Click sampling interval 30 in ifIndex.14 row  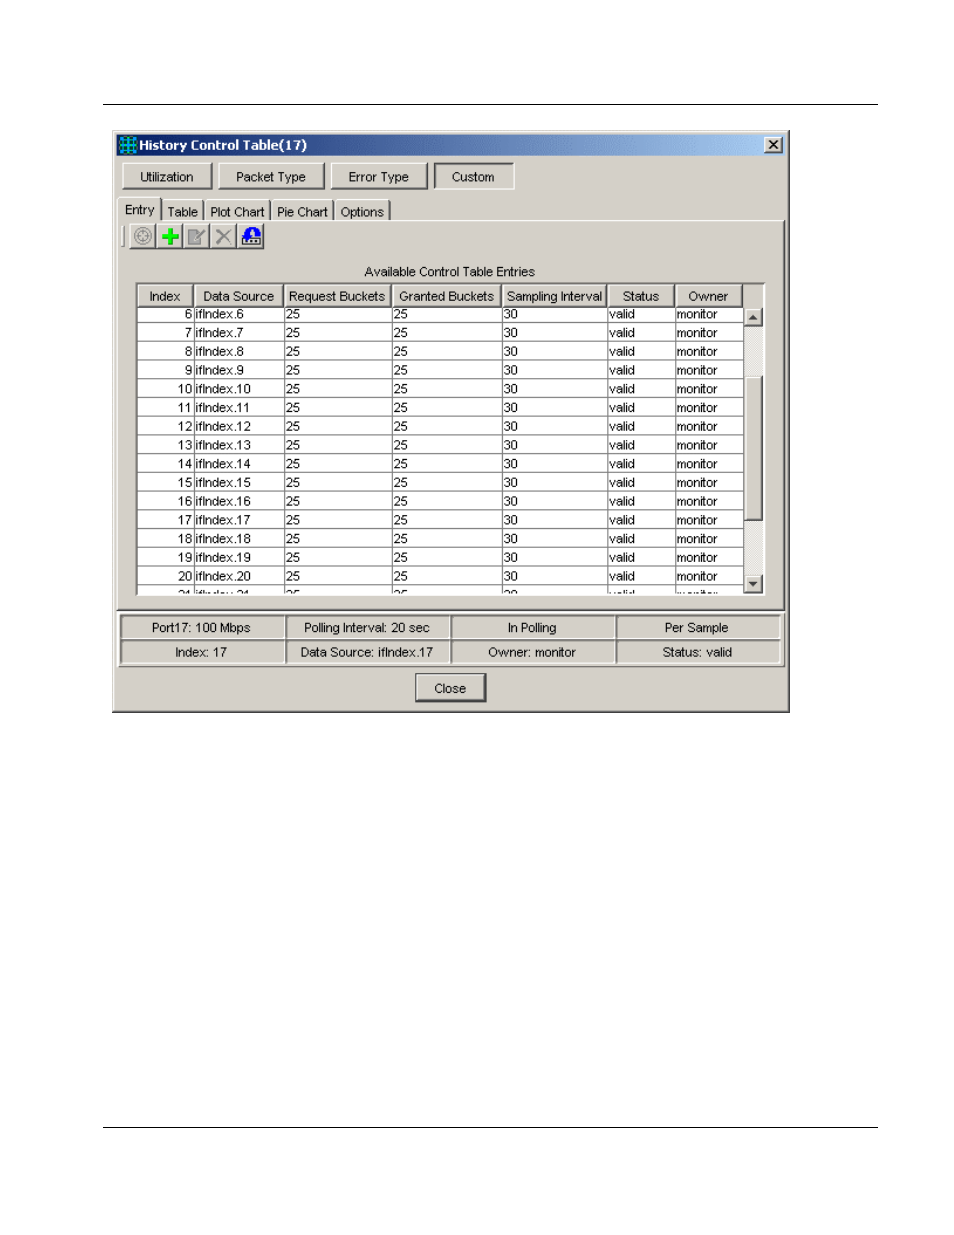coord(554,464)
